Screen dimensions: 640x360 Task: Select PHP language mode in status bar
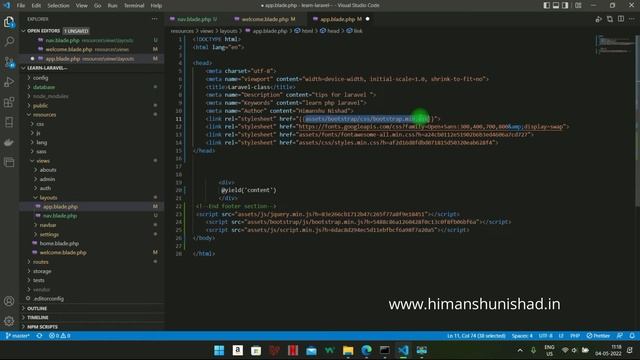[575, 336]
